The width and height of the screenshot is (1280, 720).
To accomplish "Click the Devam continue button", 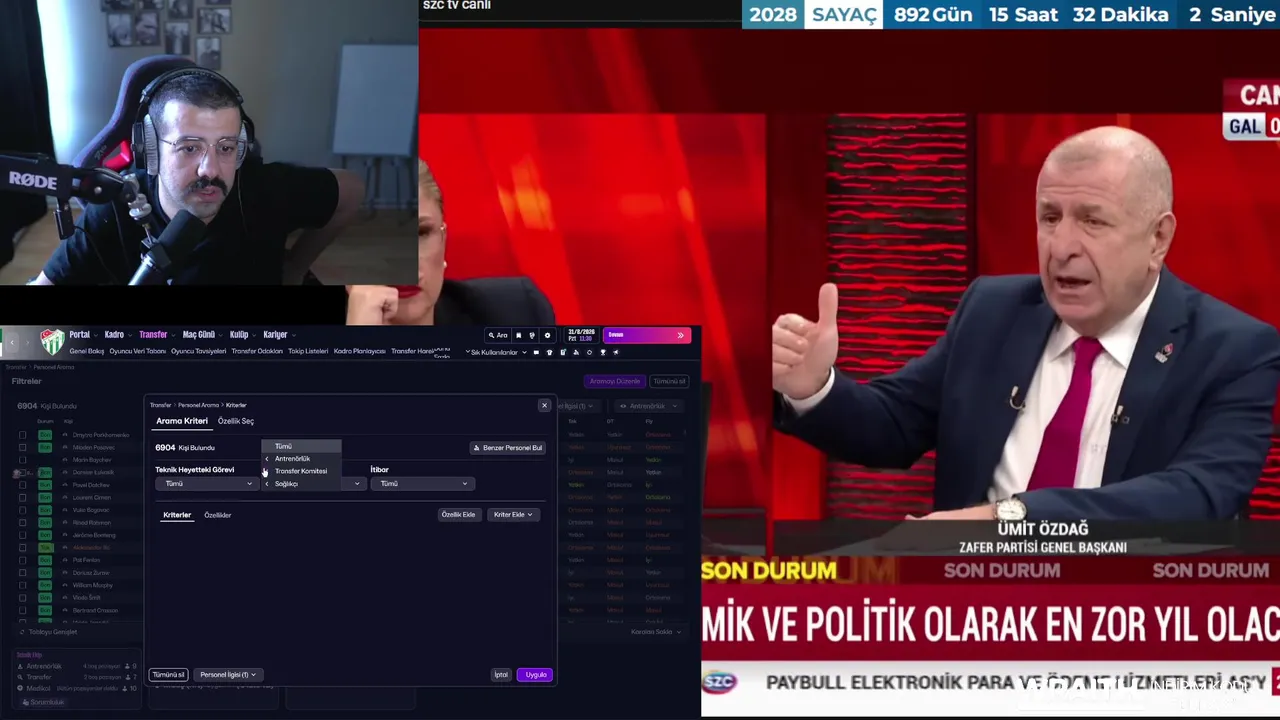I will pos(647,335).
